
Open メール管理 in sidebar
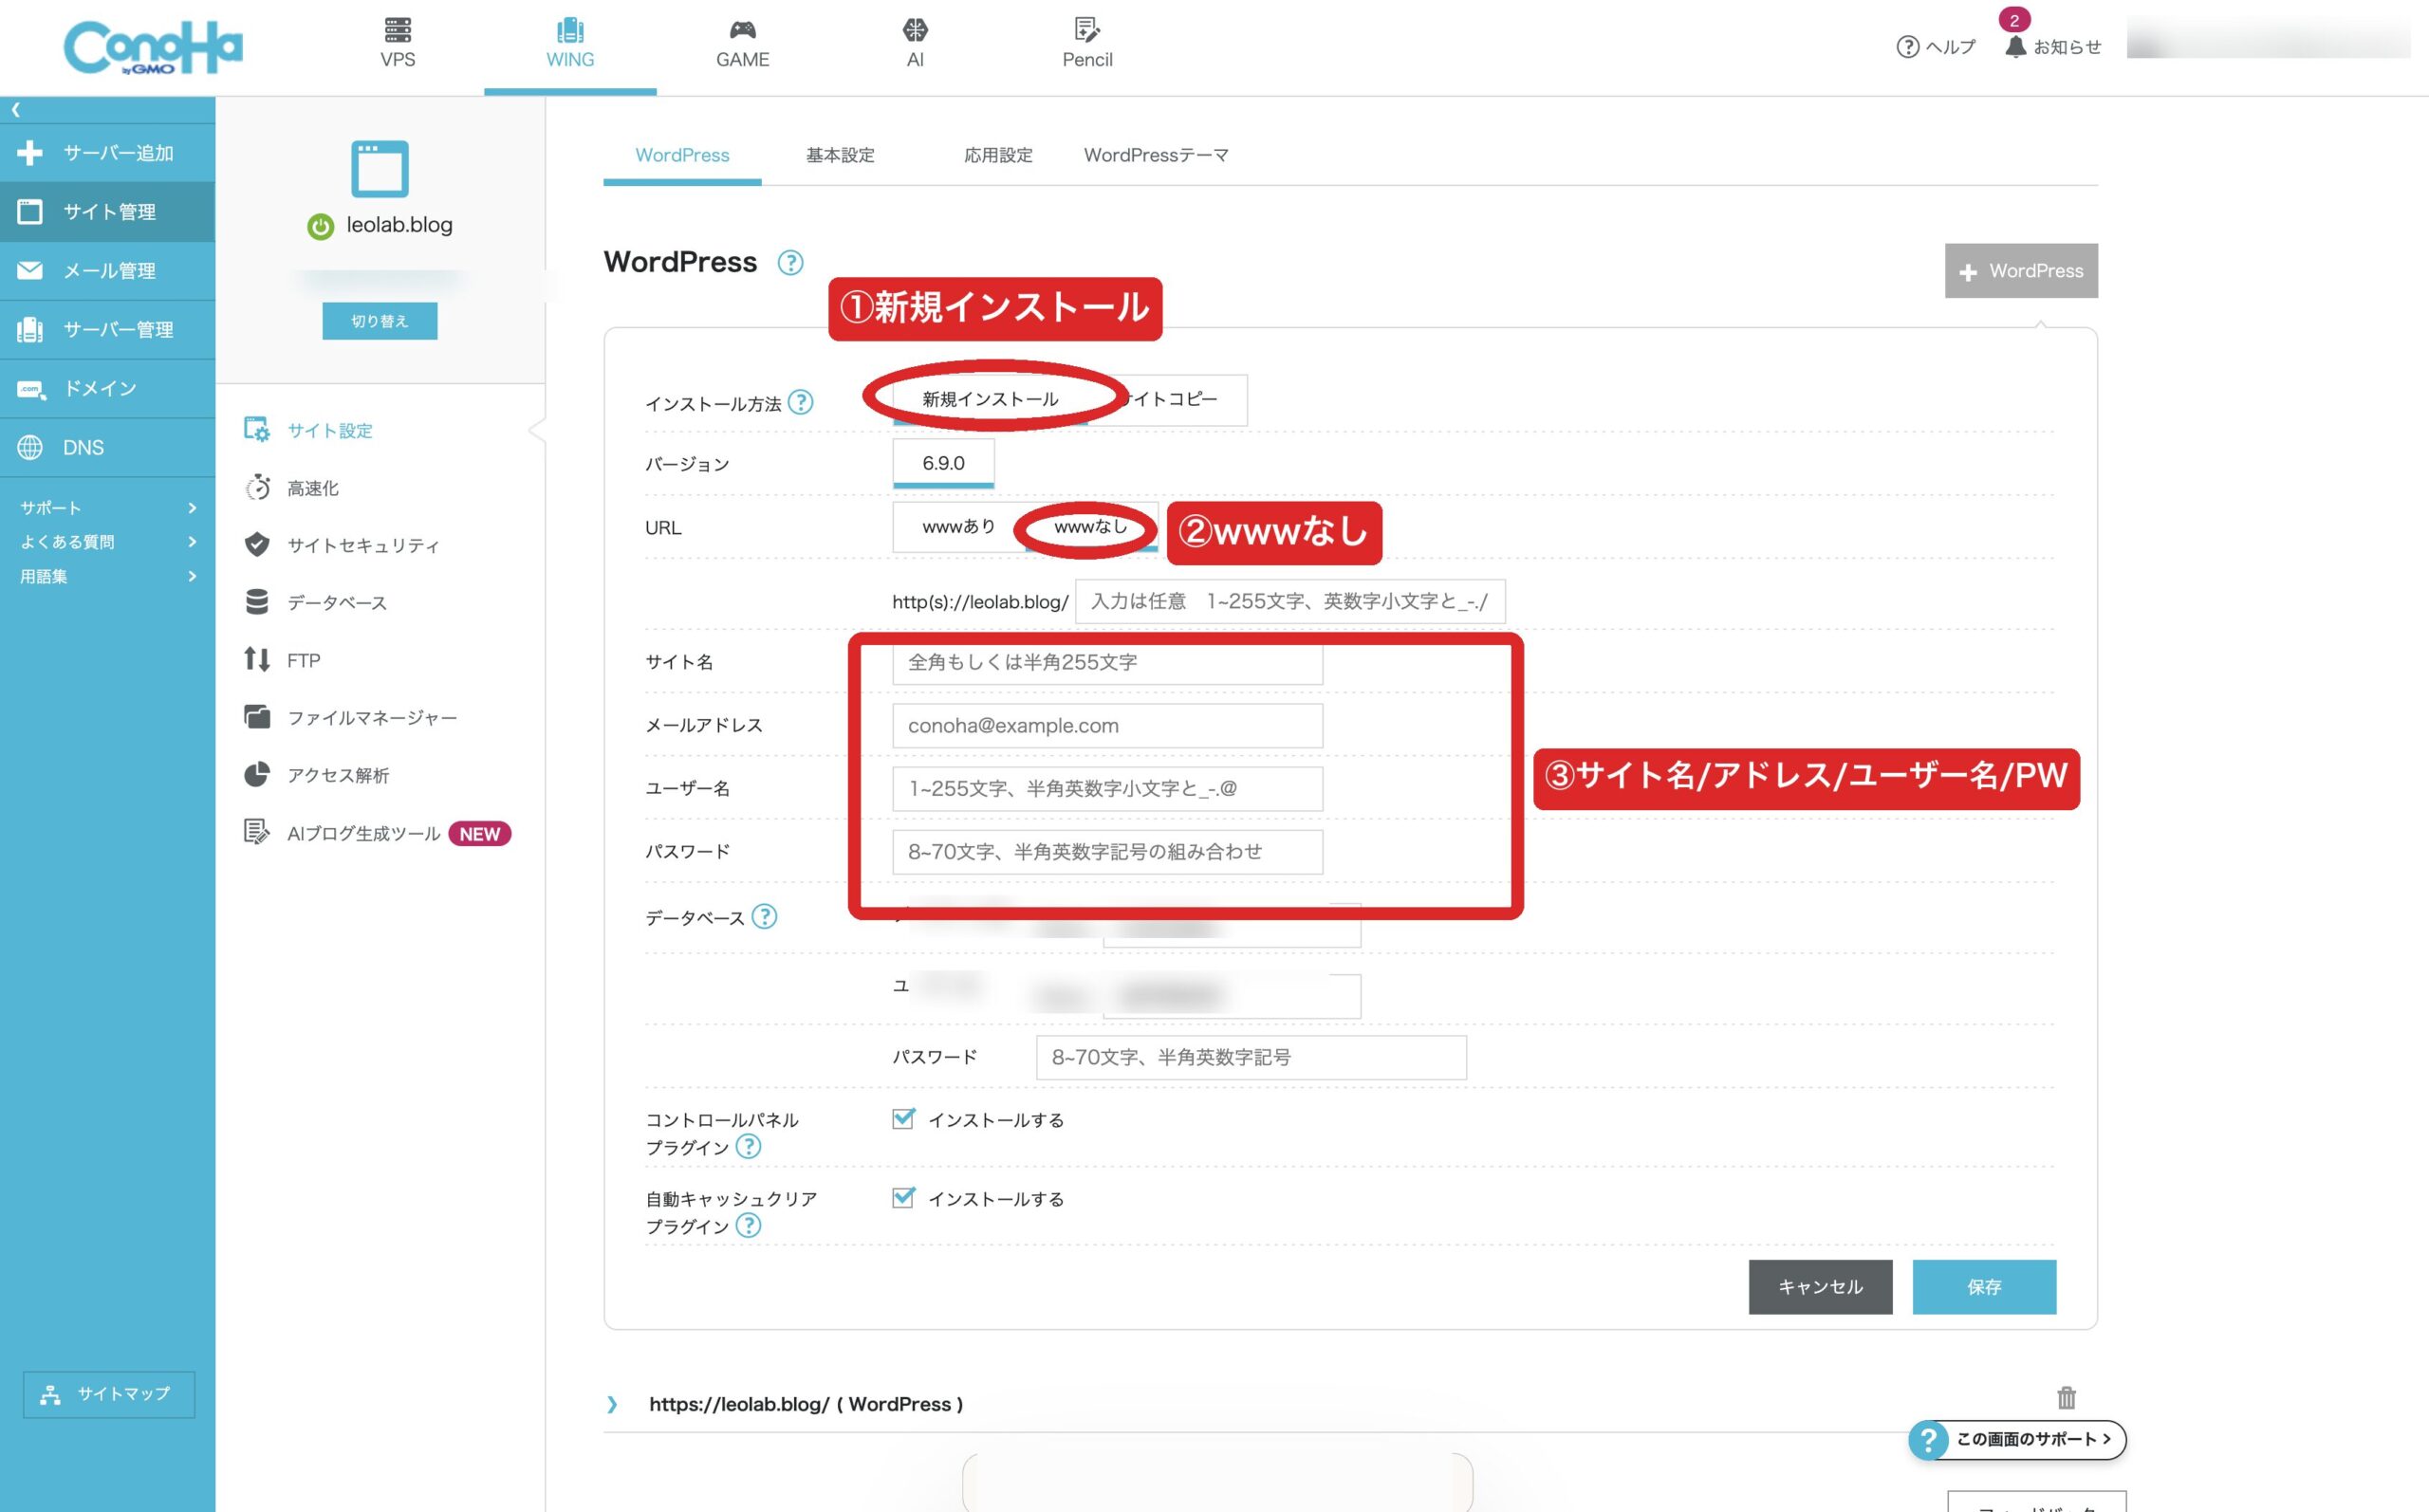107,271
